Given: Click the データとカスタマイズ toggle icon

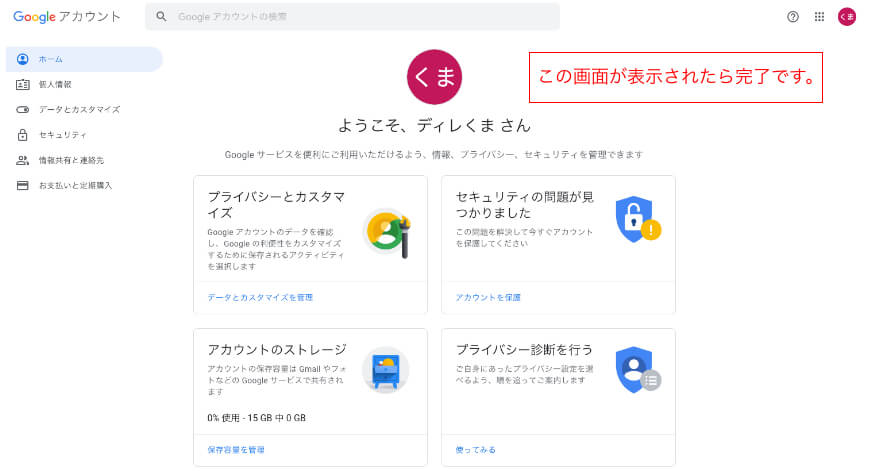Looking at the screenshot, I should pyautogui.click(x=23, y=109).
